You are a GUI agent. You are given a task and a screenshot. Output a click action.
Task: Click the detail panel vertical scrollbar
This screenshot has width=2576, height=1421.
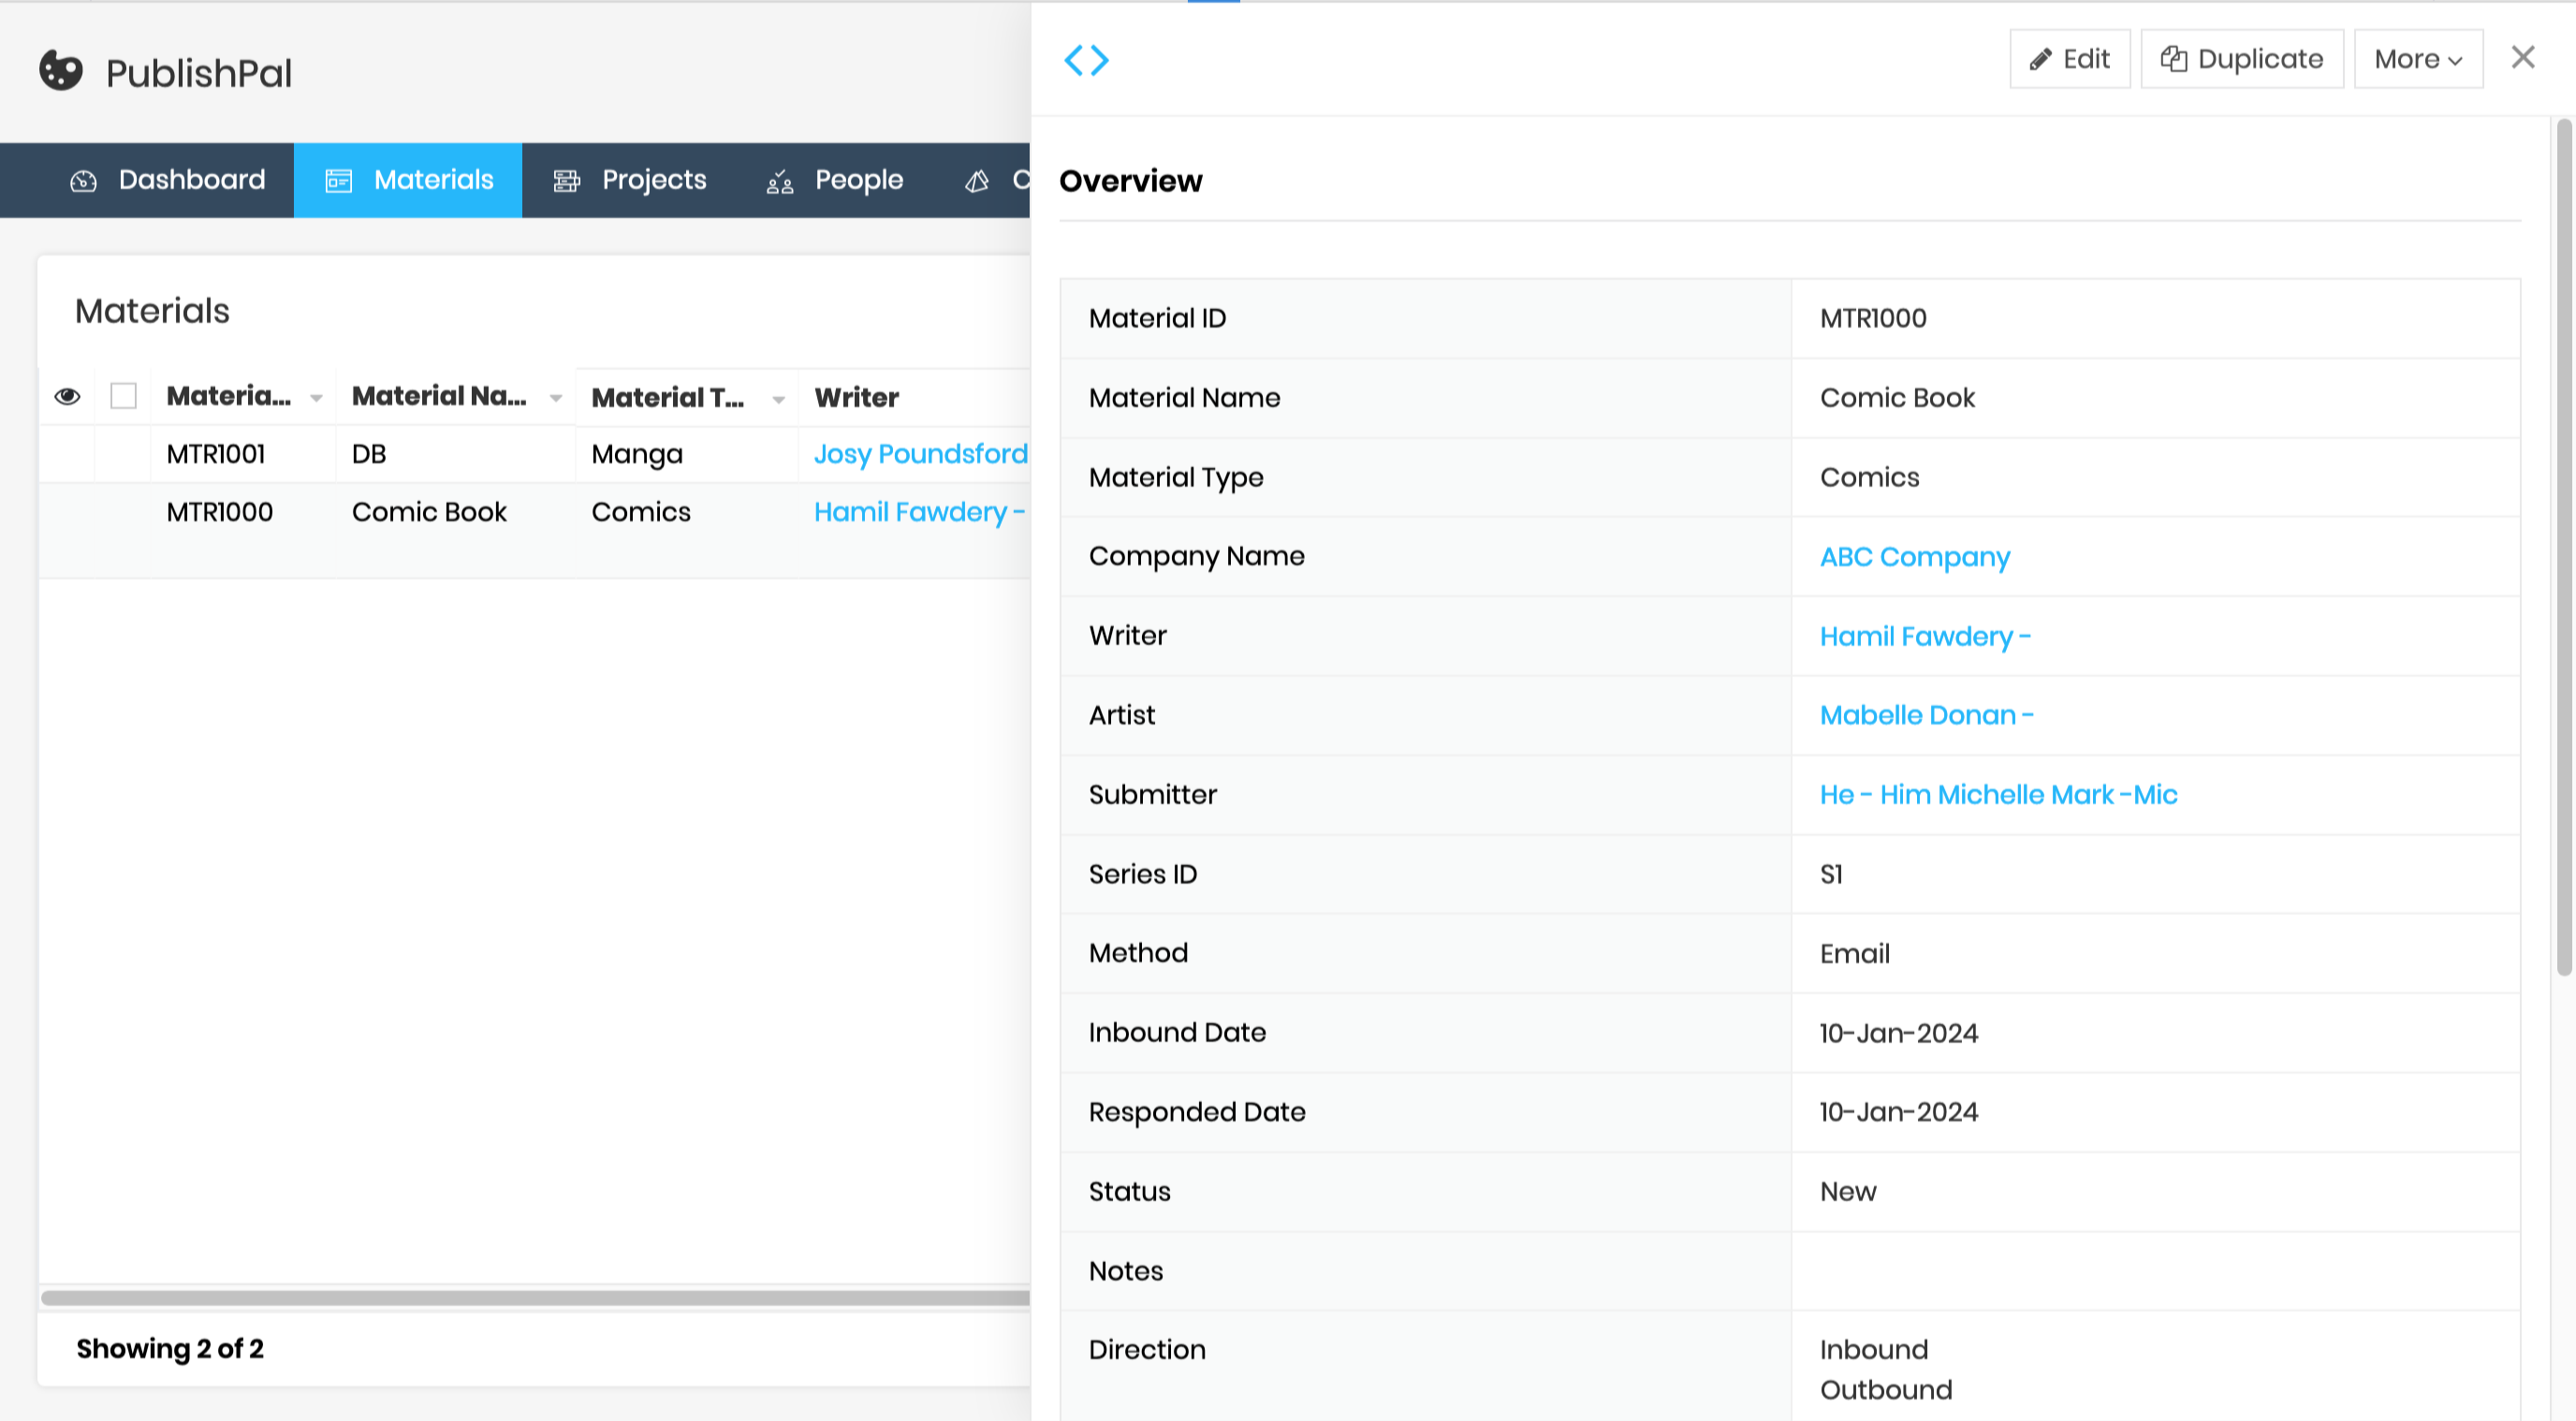[2563, 547]
